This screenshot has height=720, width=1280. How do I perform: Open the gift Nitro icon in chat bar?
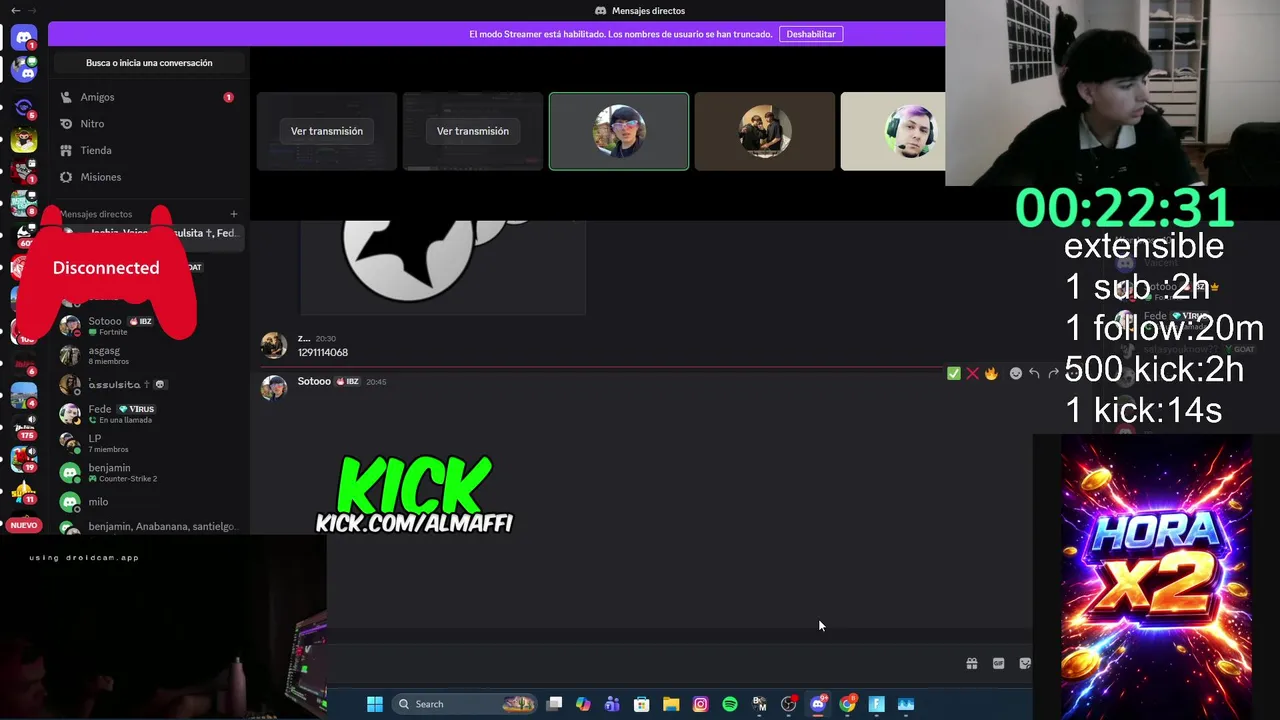[x=972, y=663]
